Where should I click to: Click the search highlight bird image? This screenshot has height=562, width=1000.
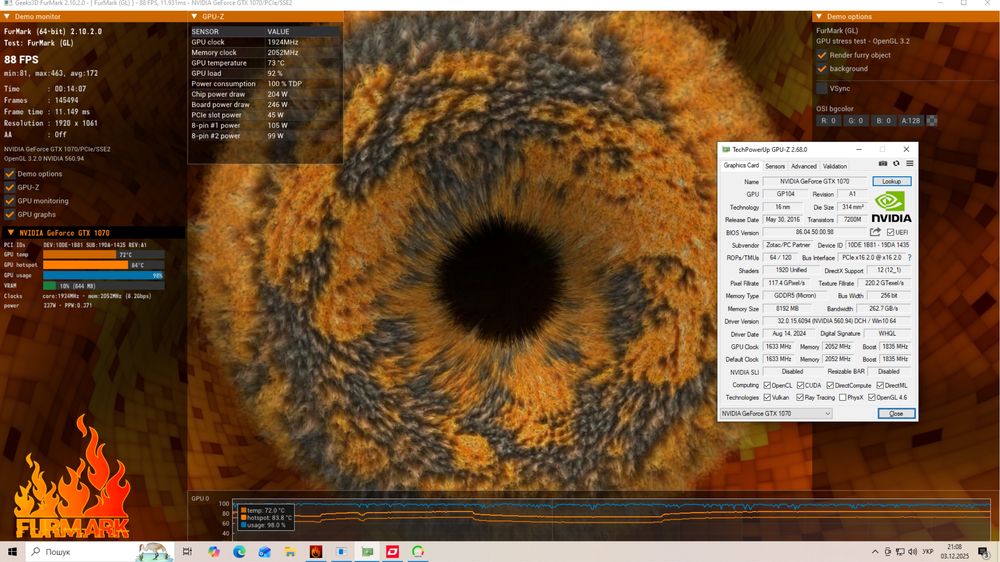point(153,551)
